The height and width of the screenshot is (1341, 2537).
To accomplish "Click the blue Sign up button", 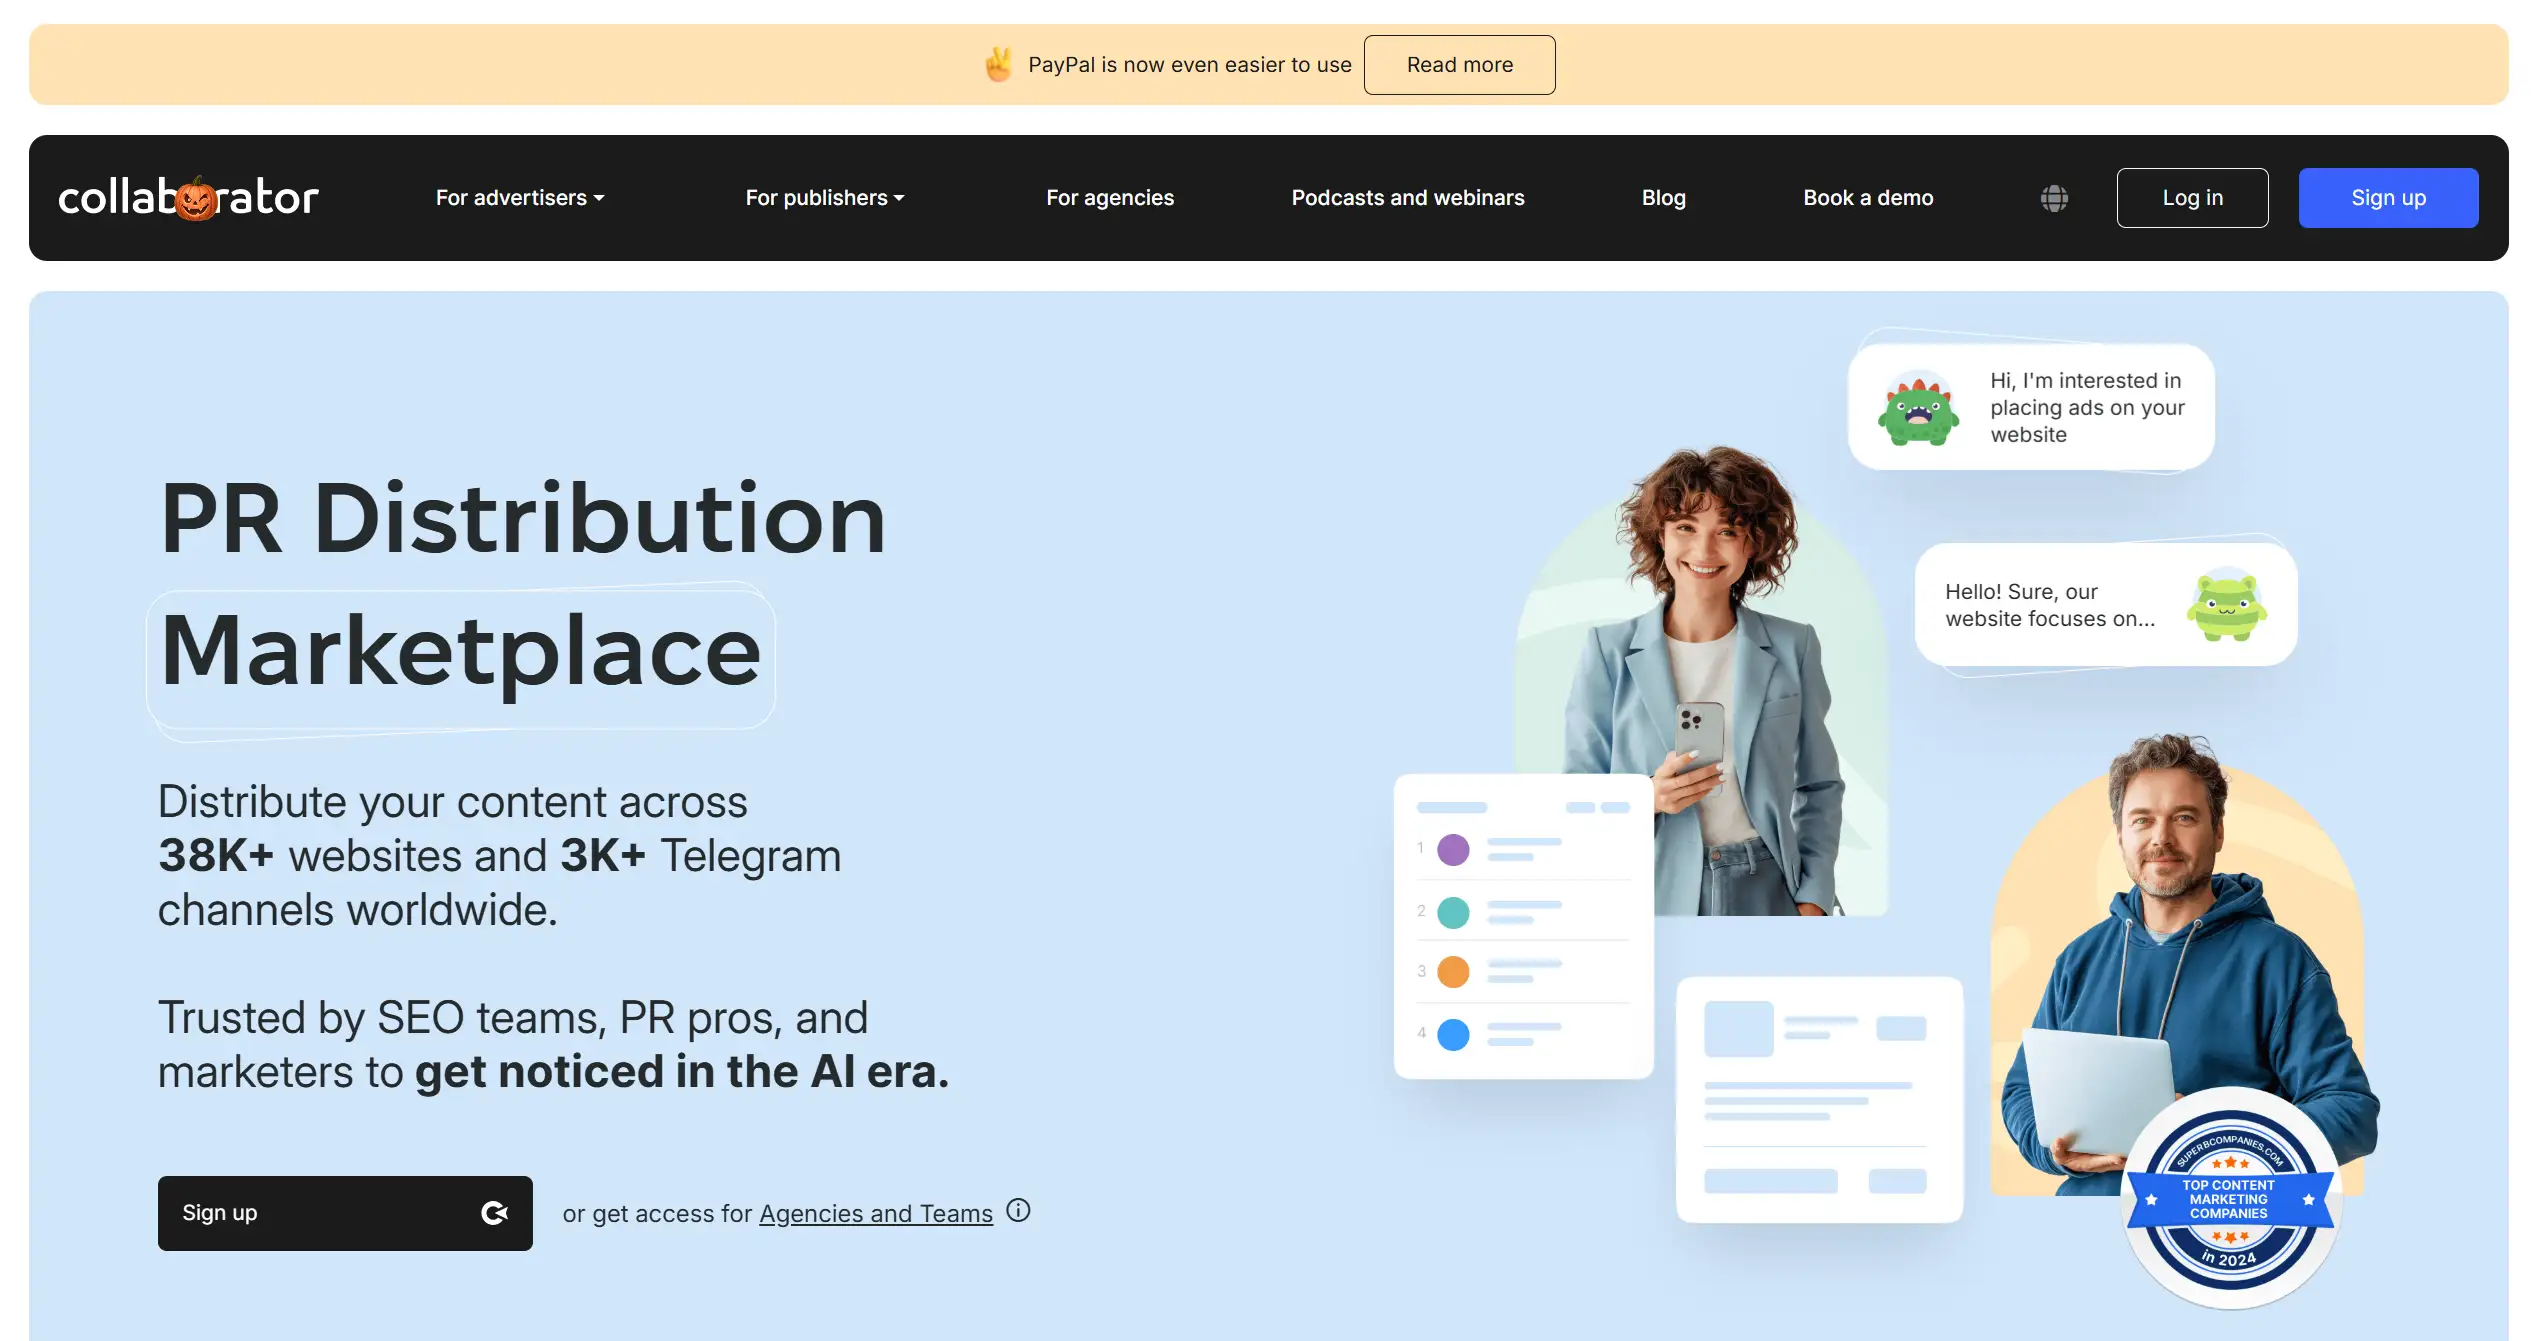I will (x=2388, y=198).
